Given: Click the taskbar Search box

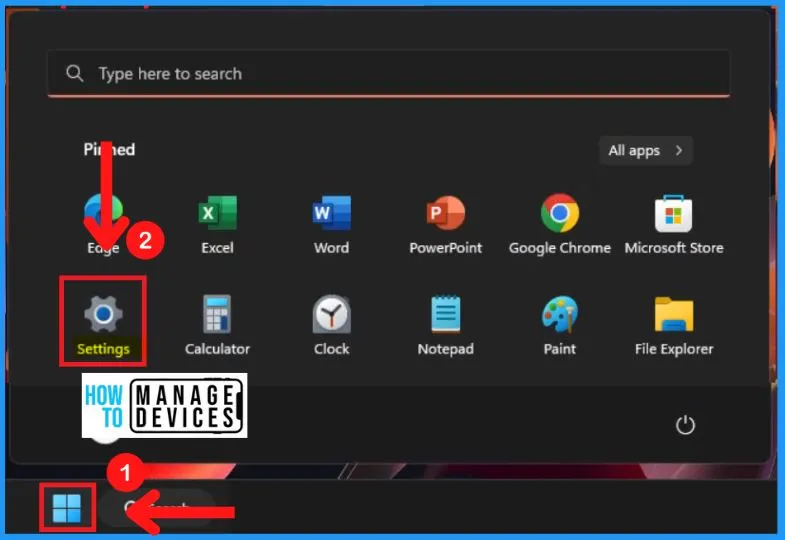Looking at the screenshot, I should point(157,508).
